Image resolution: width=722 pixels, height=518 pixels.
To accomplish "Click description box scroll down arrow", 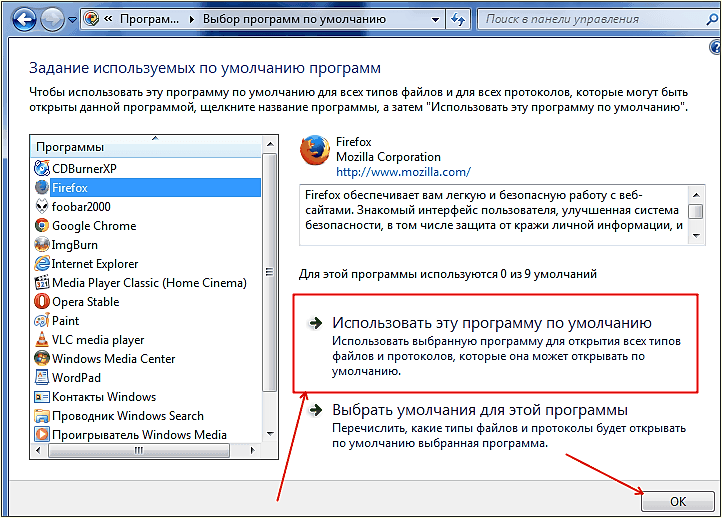I will [696, 236].
